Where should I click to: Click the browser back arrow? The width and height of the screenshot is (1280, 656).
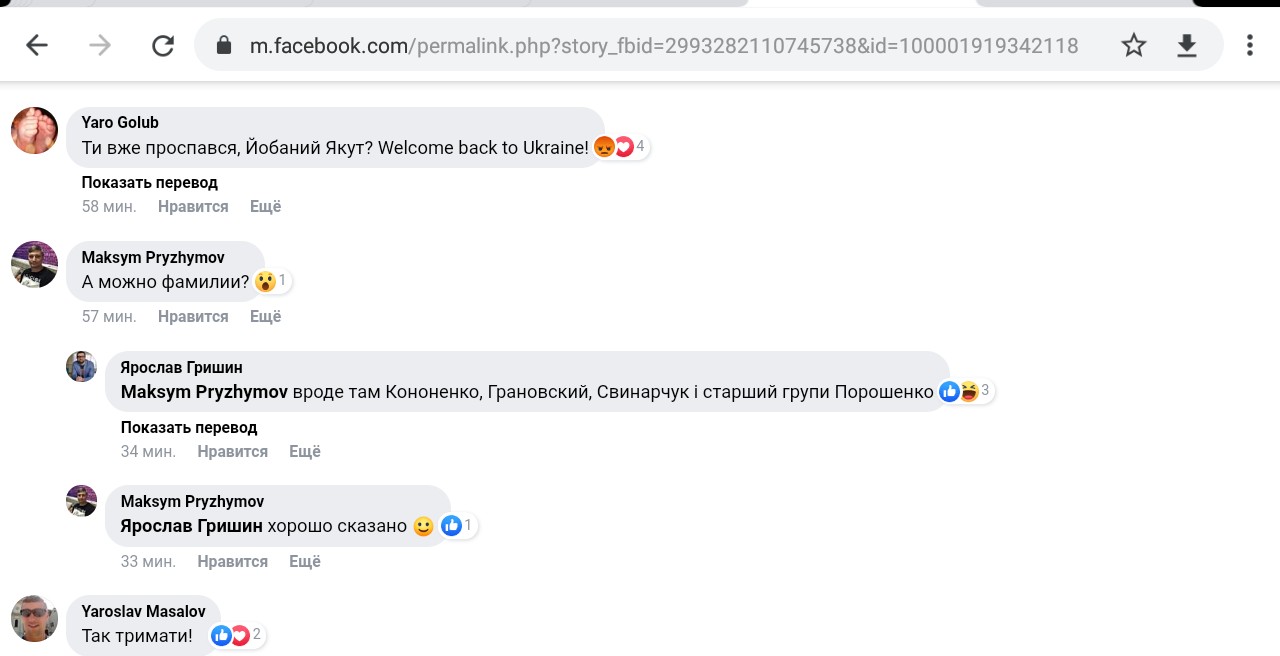(37, 45)
